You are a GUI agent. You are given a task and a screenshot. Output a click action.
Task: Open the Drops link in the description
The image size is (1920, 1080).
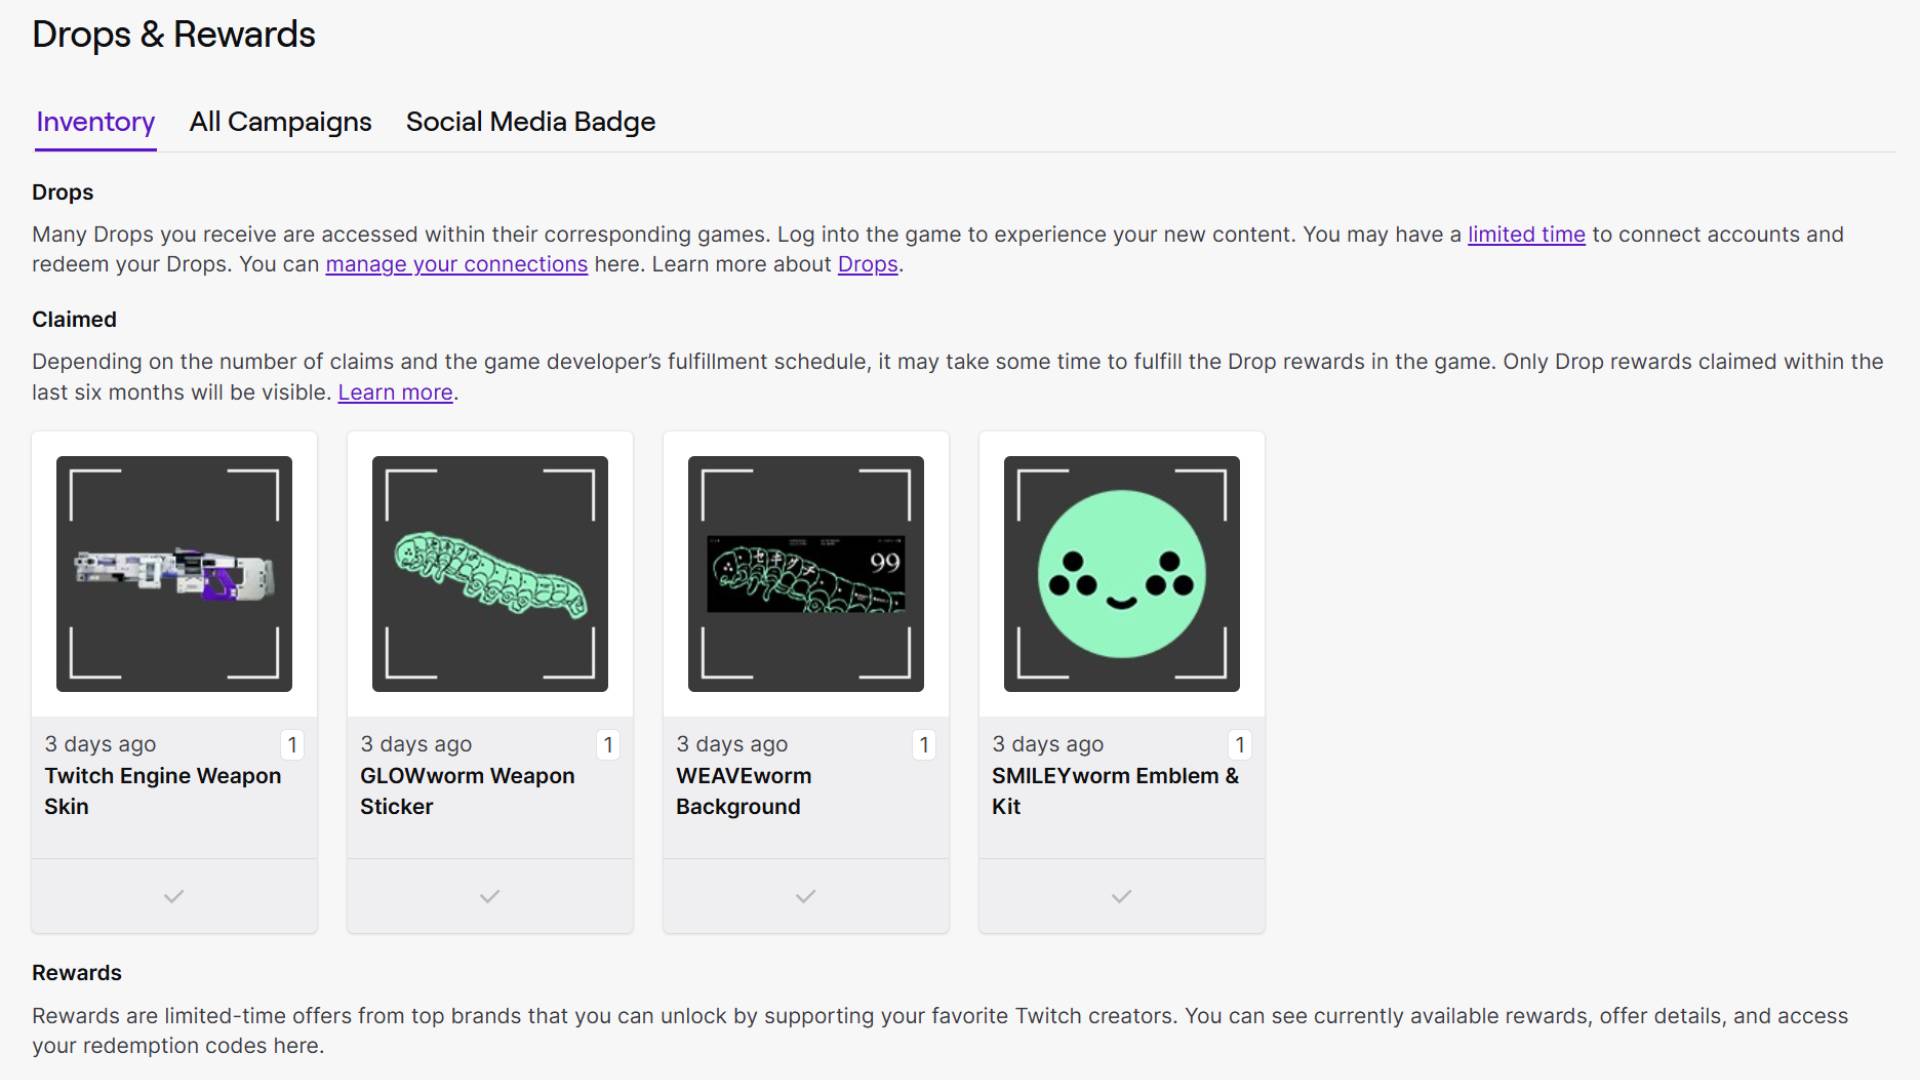(866, 264)
